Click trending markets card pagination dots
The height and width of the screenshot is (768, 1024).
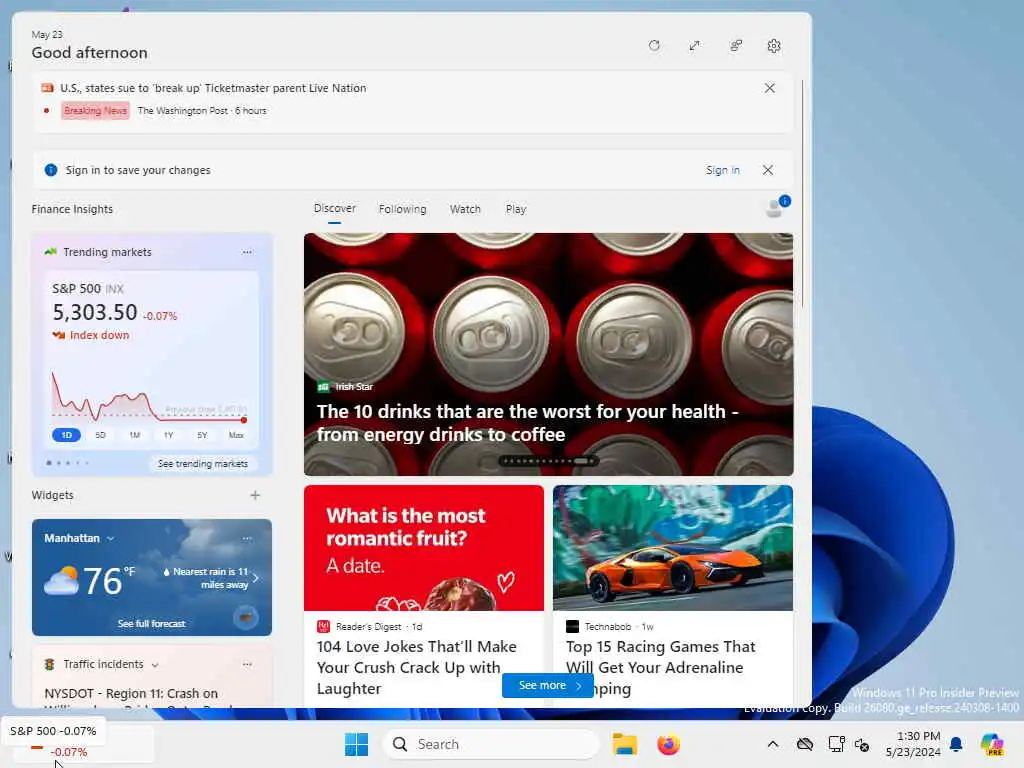tap(68, 463)
